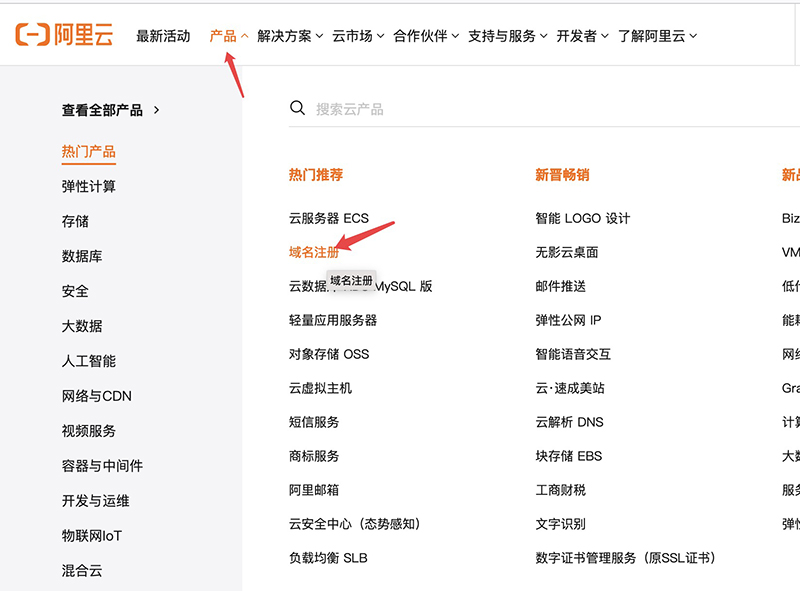Viewport: 800px width, 591px height.
Task: Open 云虚拟主机 product
Action: pyautogui.click(x=320, y=388)
